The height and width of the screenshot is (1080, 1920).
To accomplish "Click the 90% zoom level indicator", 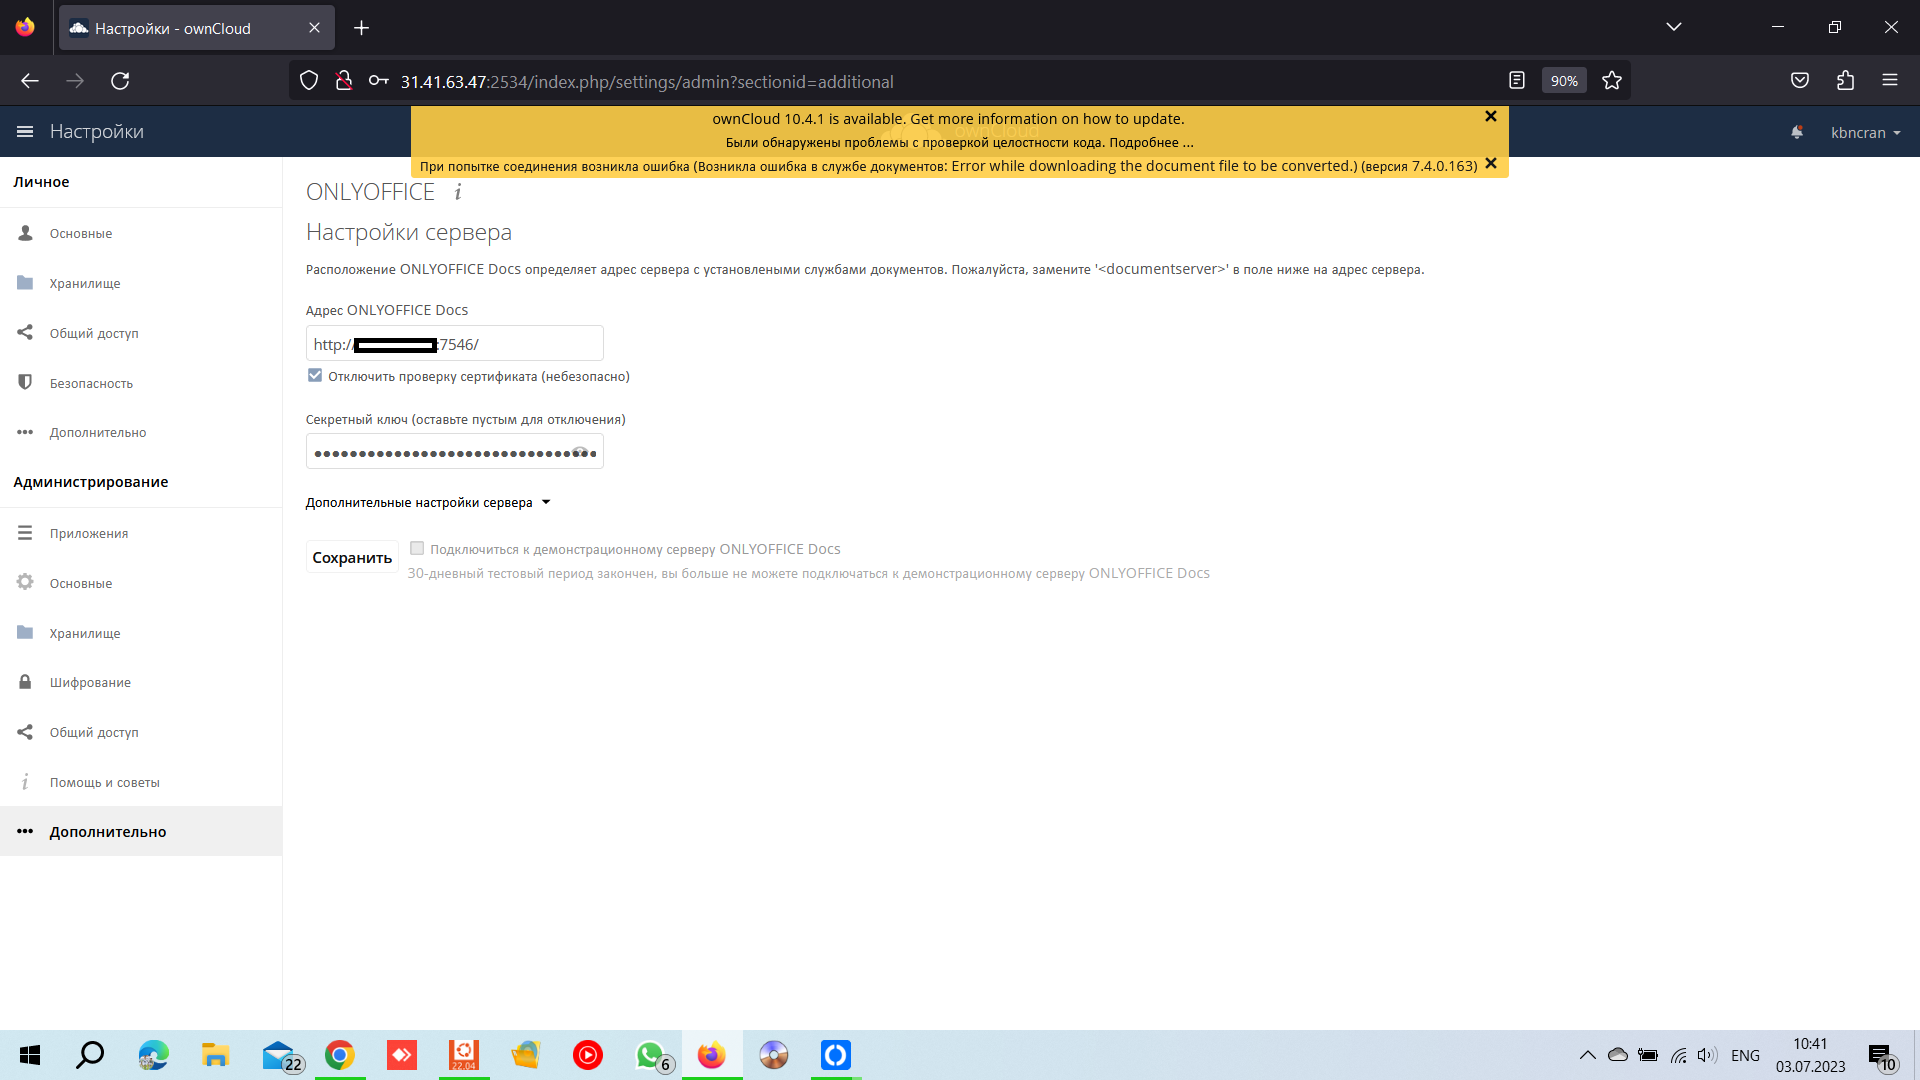I will (1564, 81).
